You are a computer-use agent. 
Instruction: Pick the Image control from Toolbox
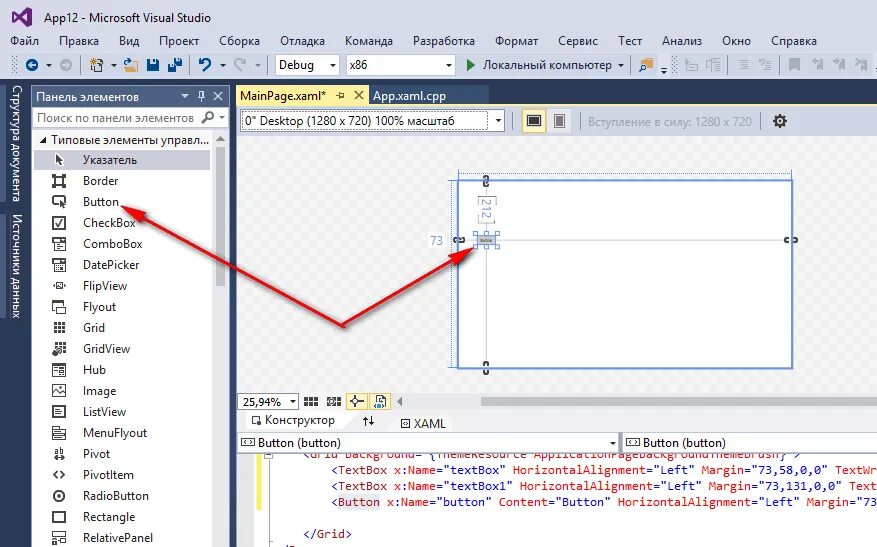(x=122, y=391)
